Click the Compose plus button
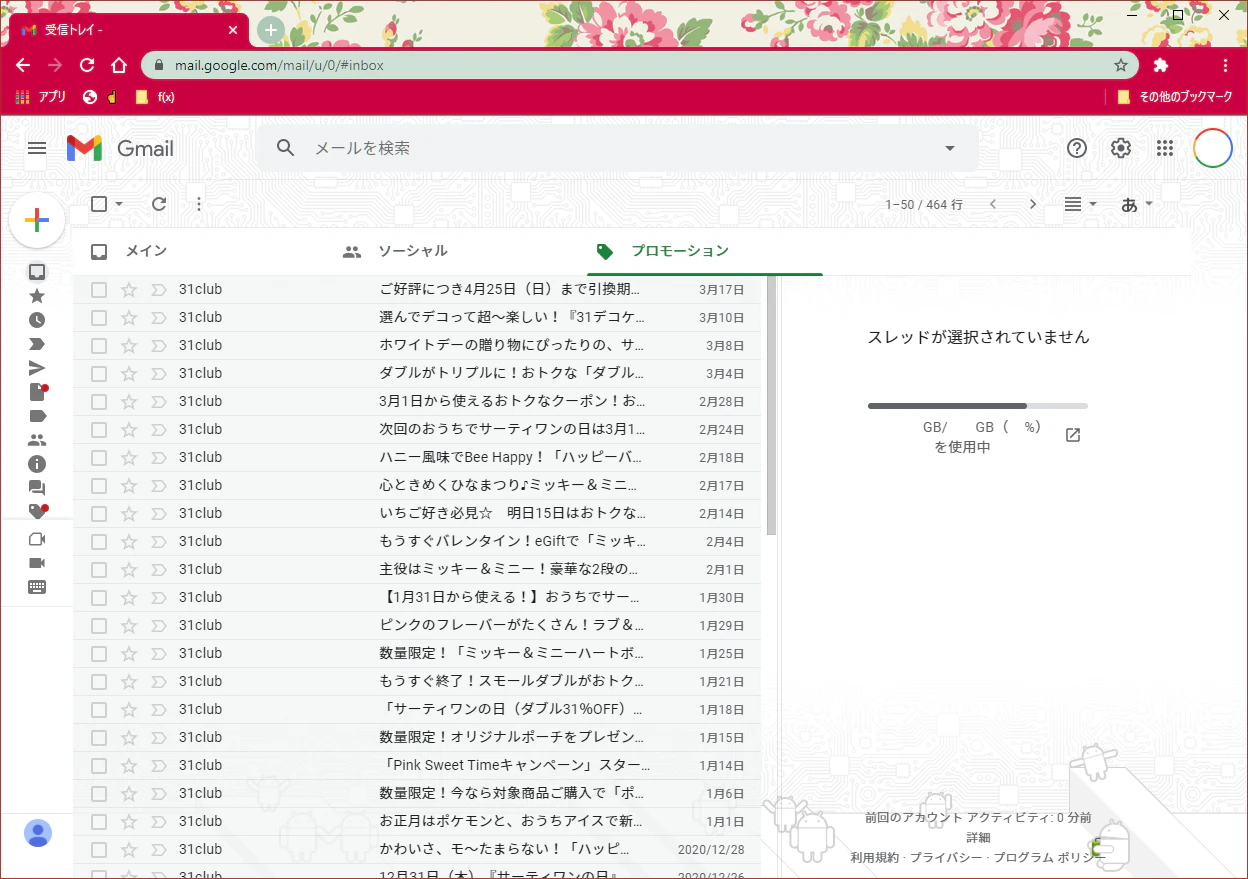The height and width of the screenshot is (879, 1248). coord(37,220)
